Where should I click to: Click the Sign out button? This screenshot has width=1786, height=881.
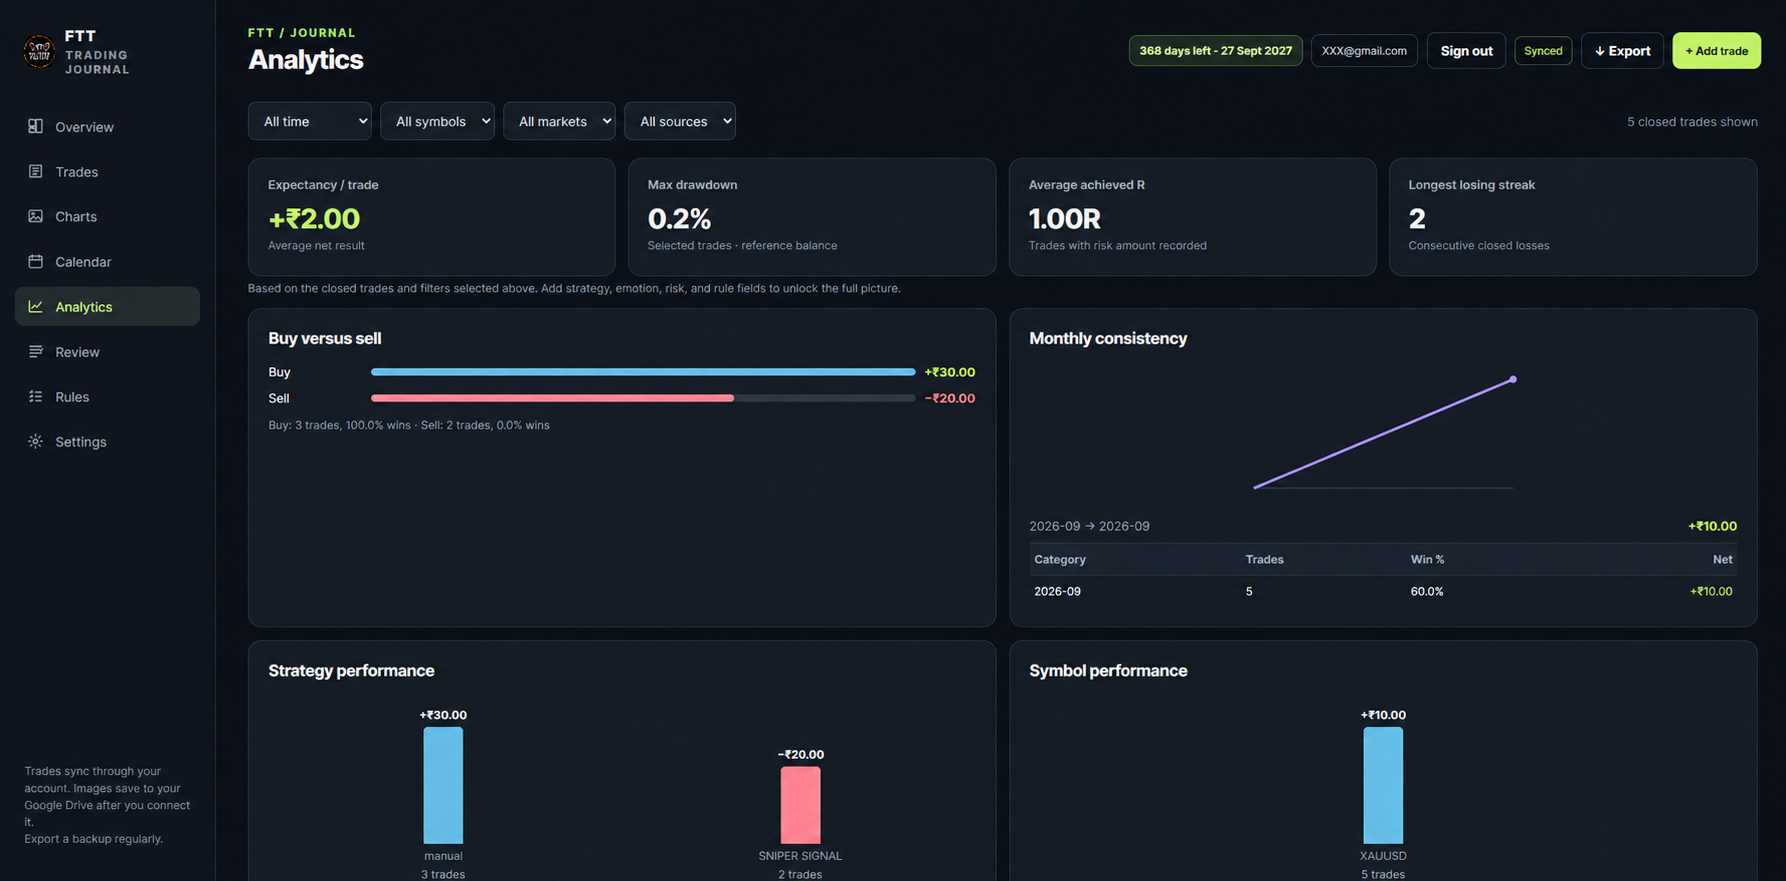pos(1466,51)
